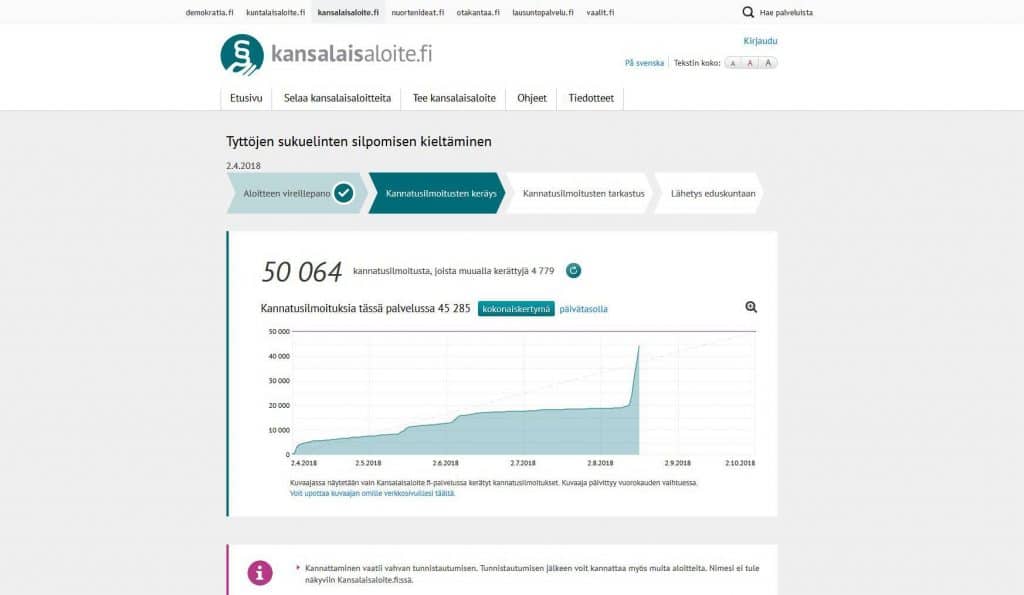Refresh the support count with reload icon

[x=573, y=270]
